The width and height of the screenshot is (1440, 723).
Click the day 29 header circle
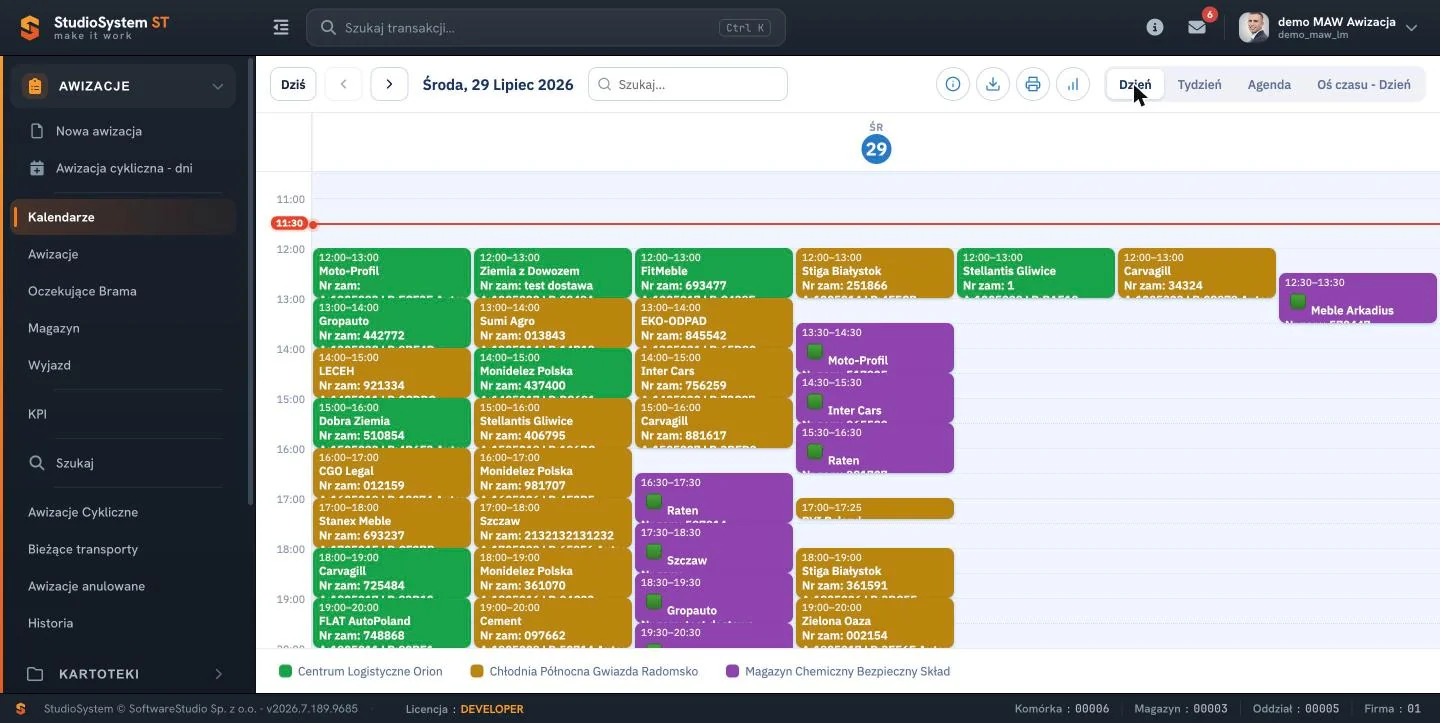(x=876, y=150)
